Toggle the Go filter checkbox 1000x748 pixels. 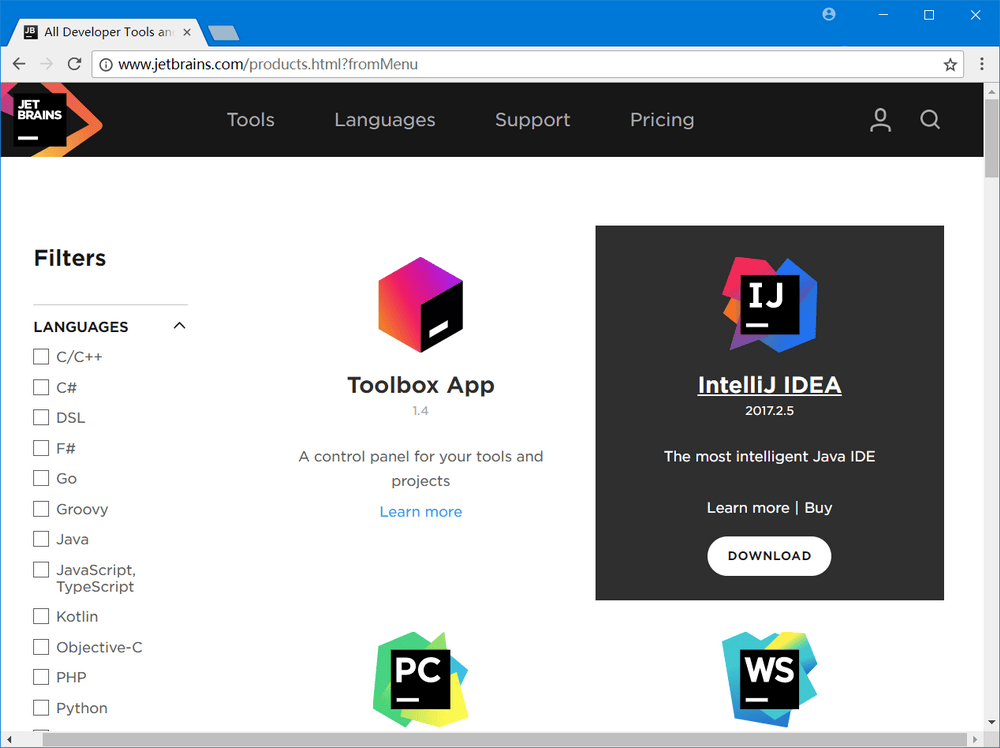point(41,478)
